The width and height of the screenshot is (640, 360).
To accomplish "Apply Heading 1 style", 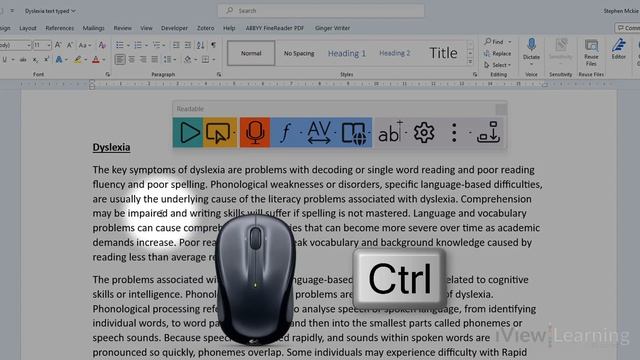I will 347,53.
